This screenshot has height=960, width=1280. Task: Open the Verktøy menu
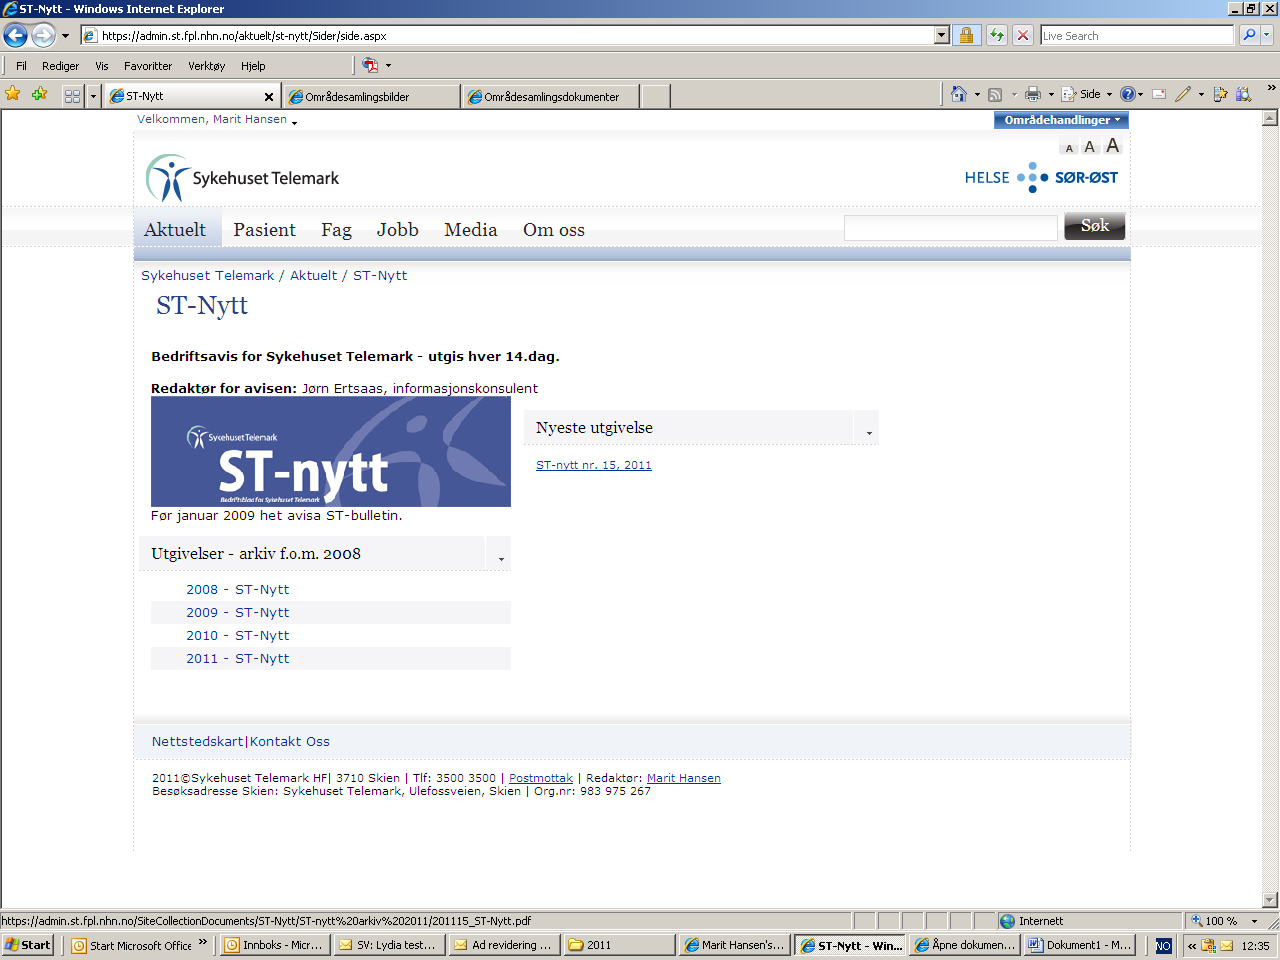click(207, 66)
